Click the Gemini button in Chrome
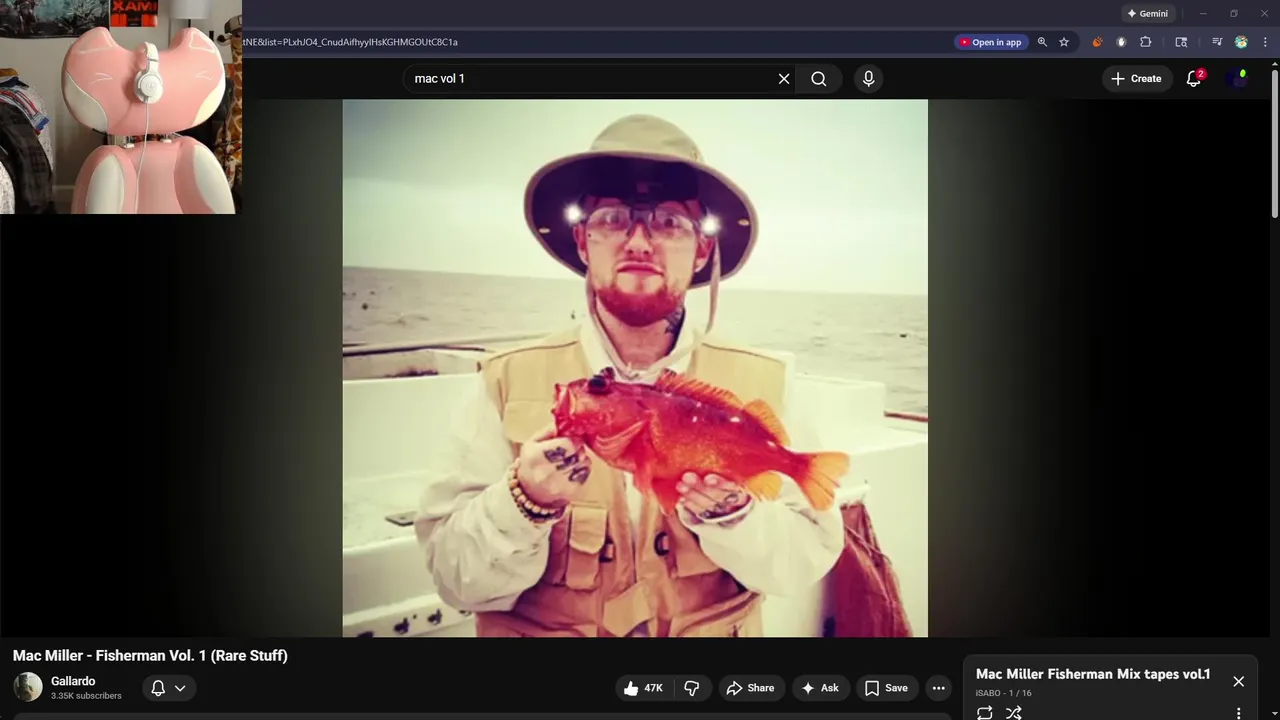The image size is (1280, 720). [x=1148, y=14]
